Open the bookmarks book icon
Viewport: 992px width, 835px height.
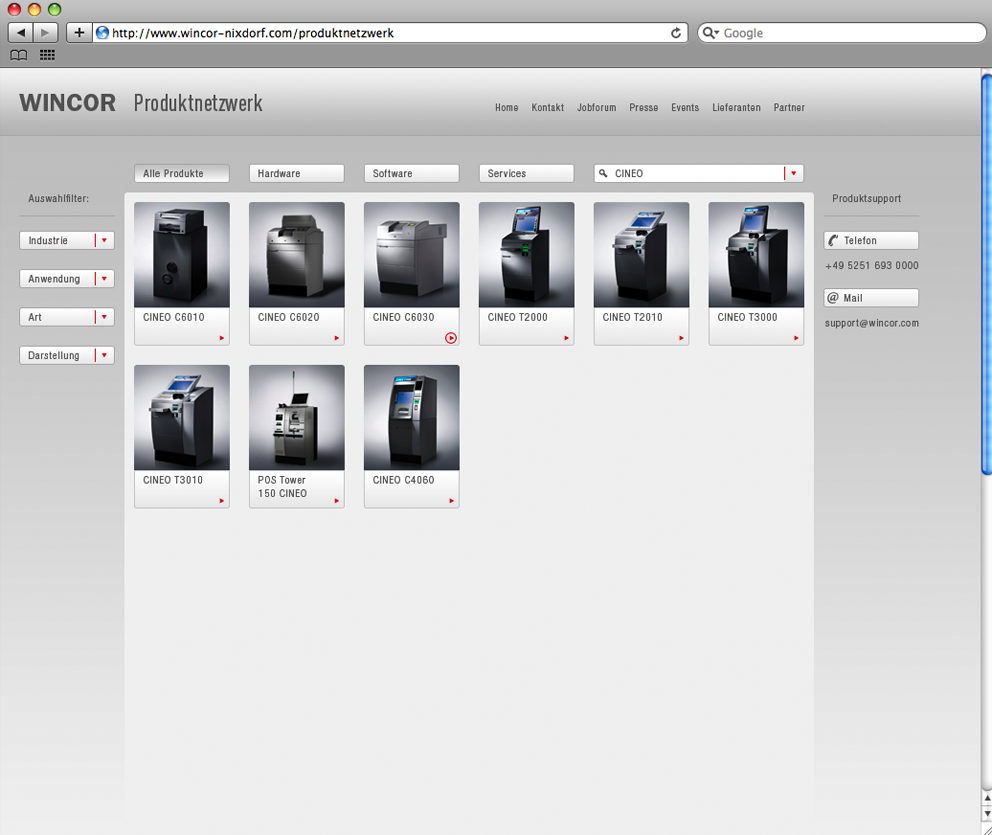(x=18, y=55)
